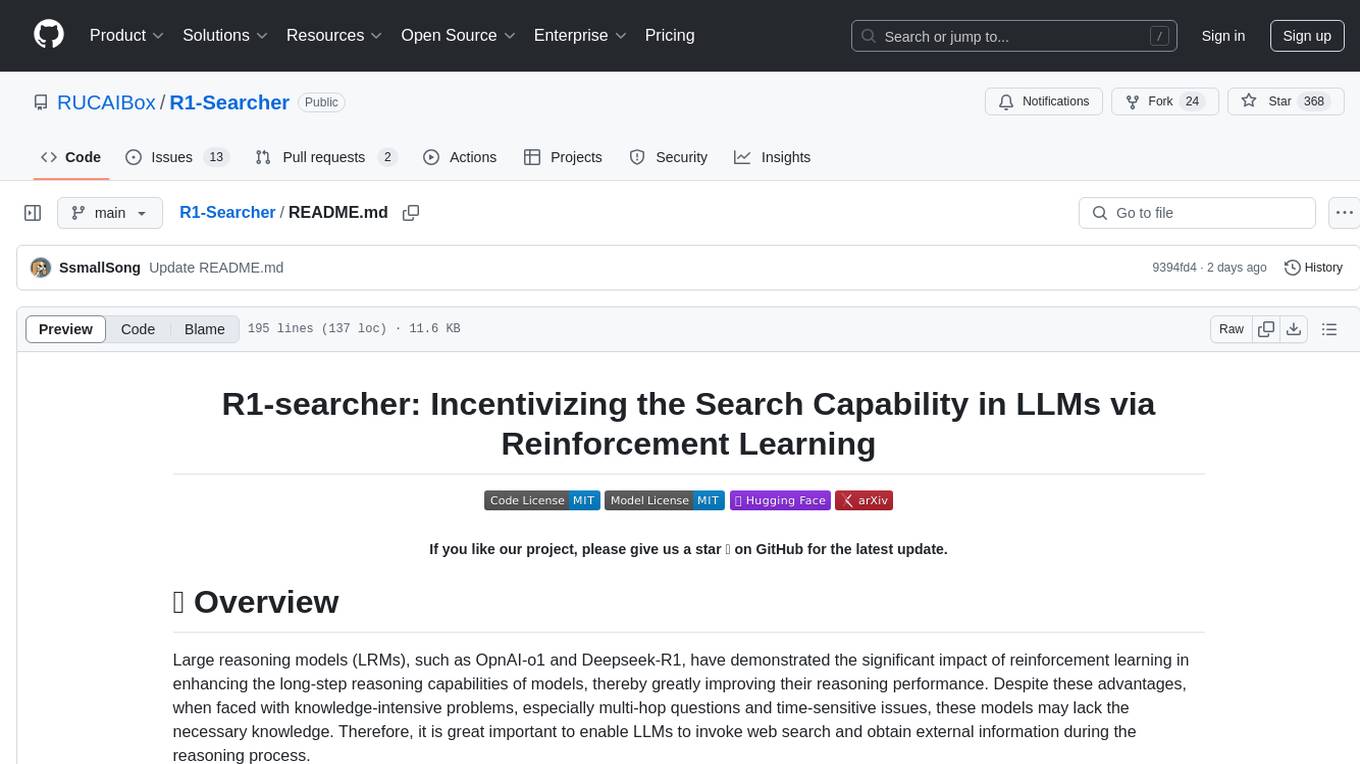
Task: Expand the Enterprise menu
Action: coord(580,35)
